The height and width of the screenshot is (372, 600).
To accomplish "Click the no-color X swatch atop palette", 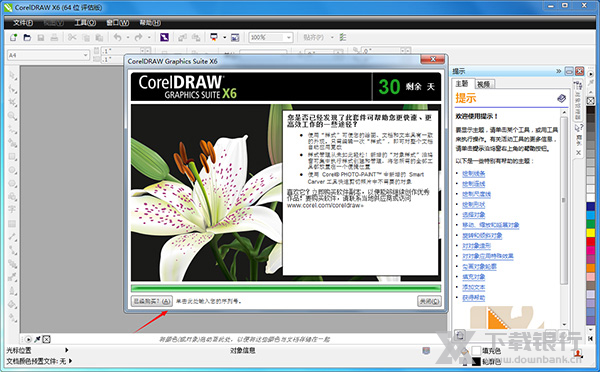I will pos(591,101).
